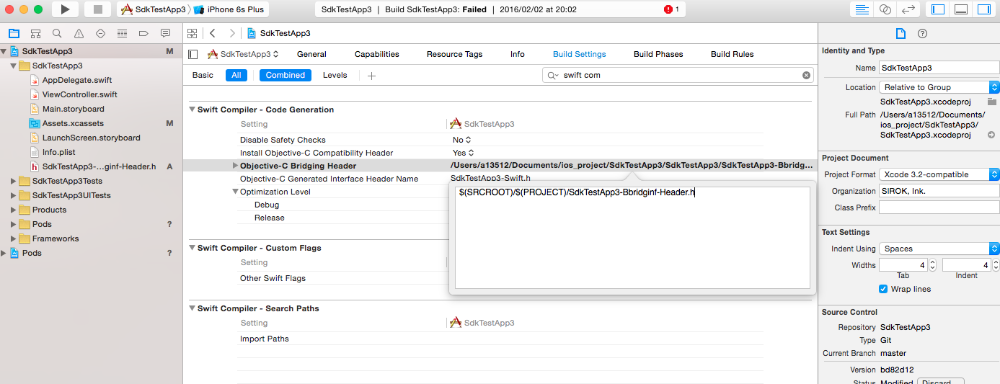Collapse the Optimization Level setting
The height and width of the screenshot is (384, 1000).
pos(236,192)
